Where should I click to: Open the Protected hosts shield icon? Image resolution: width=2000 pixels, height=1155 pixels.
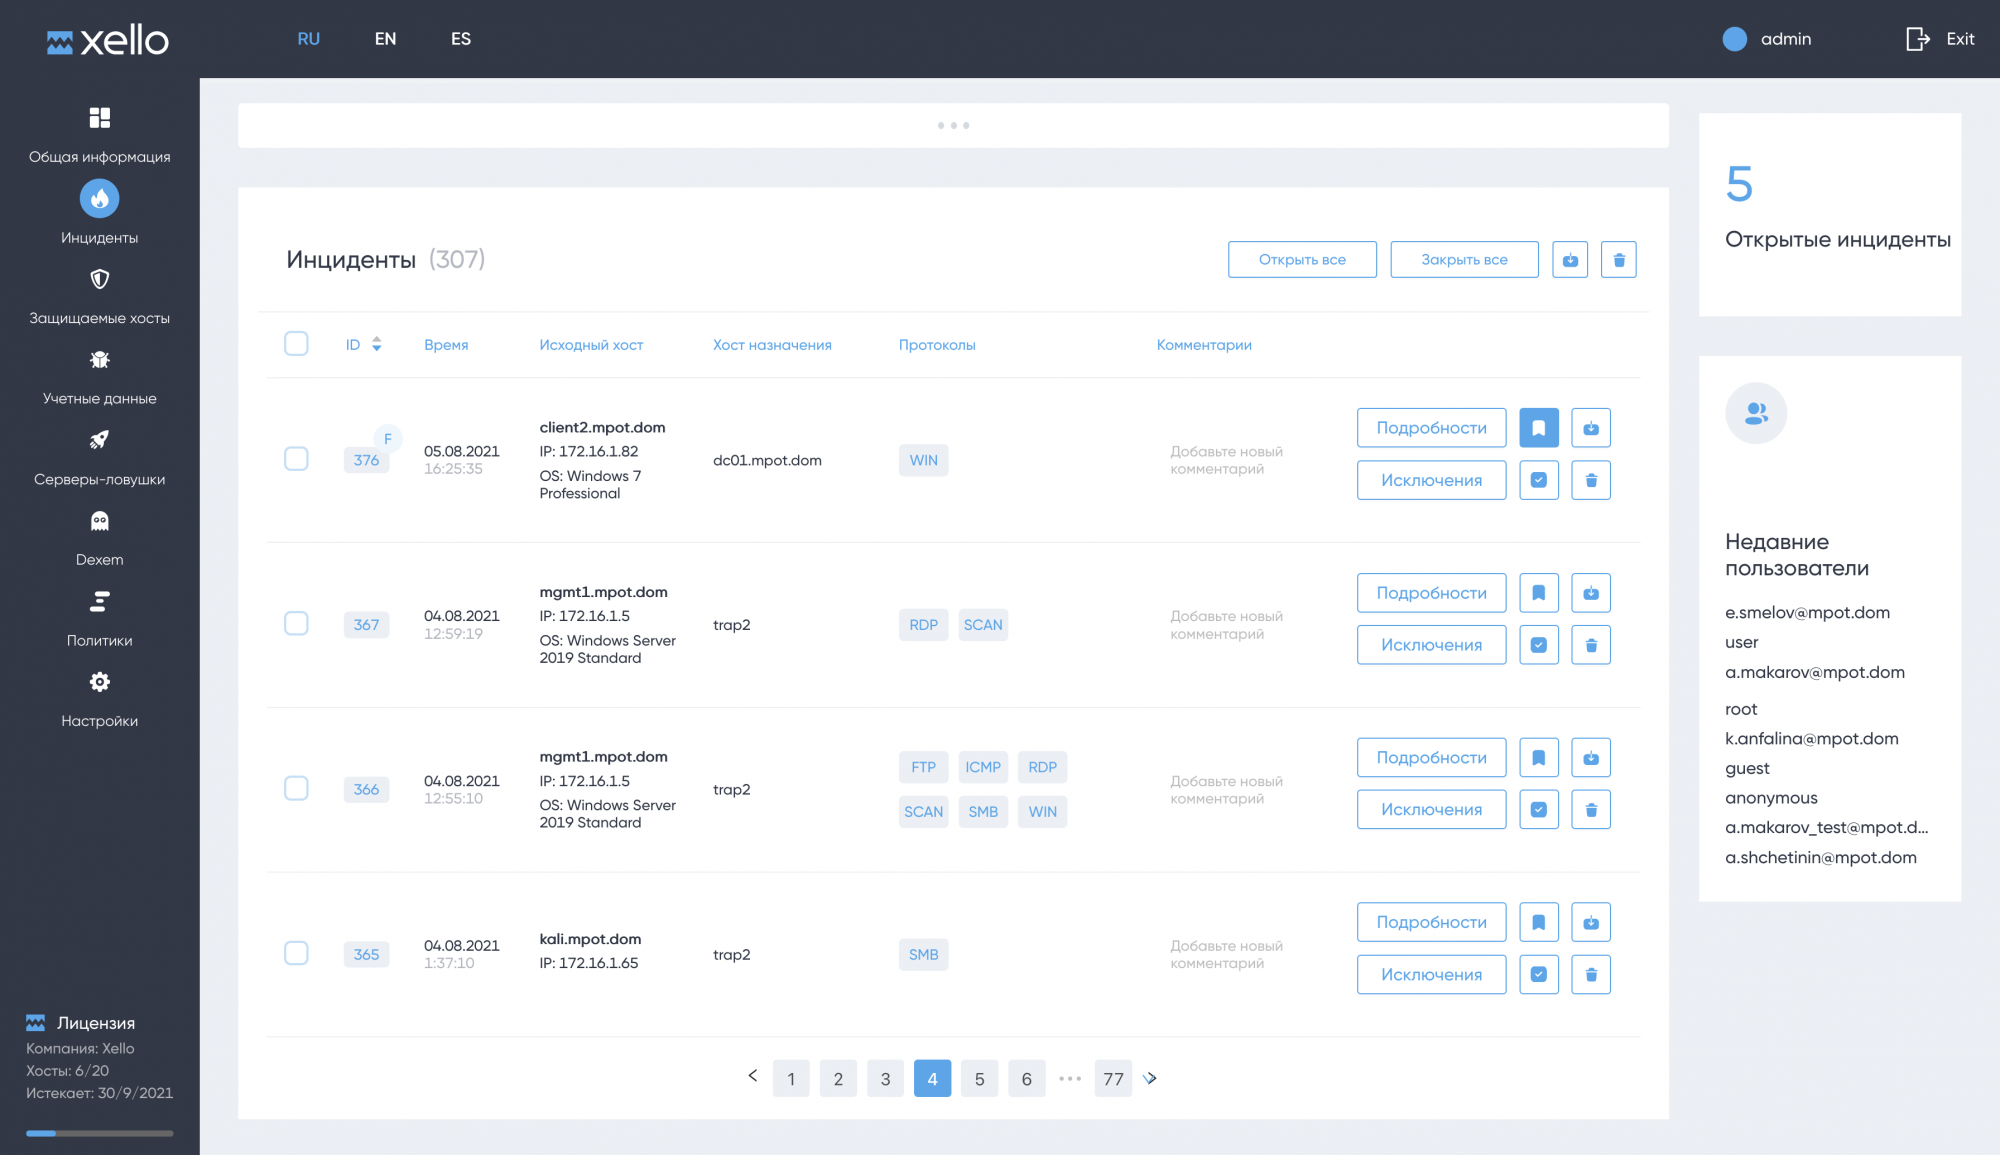[99, 279]
